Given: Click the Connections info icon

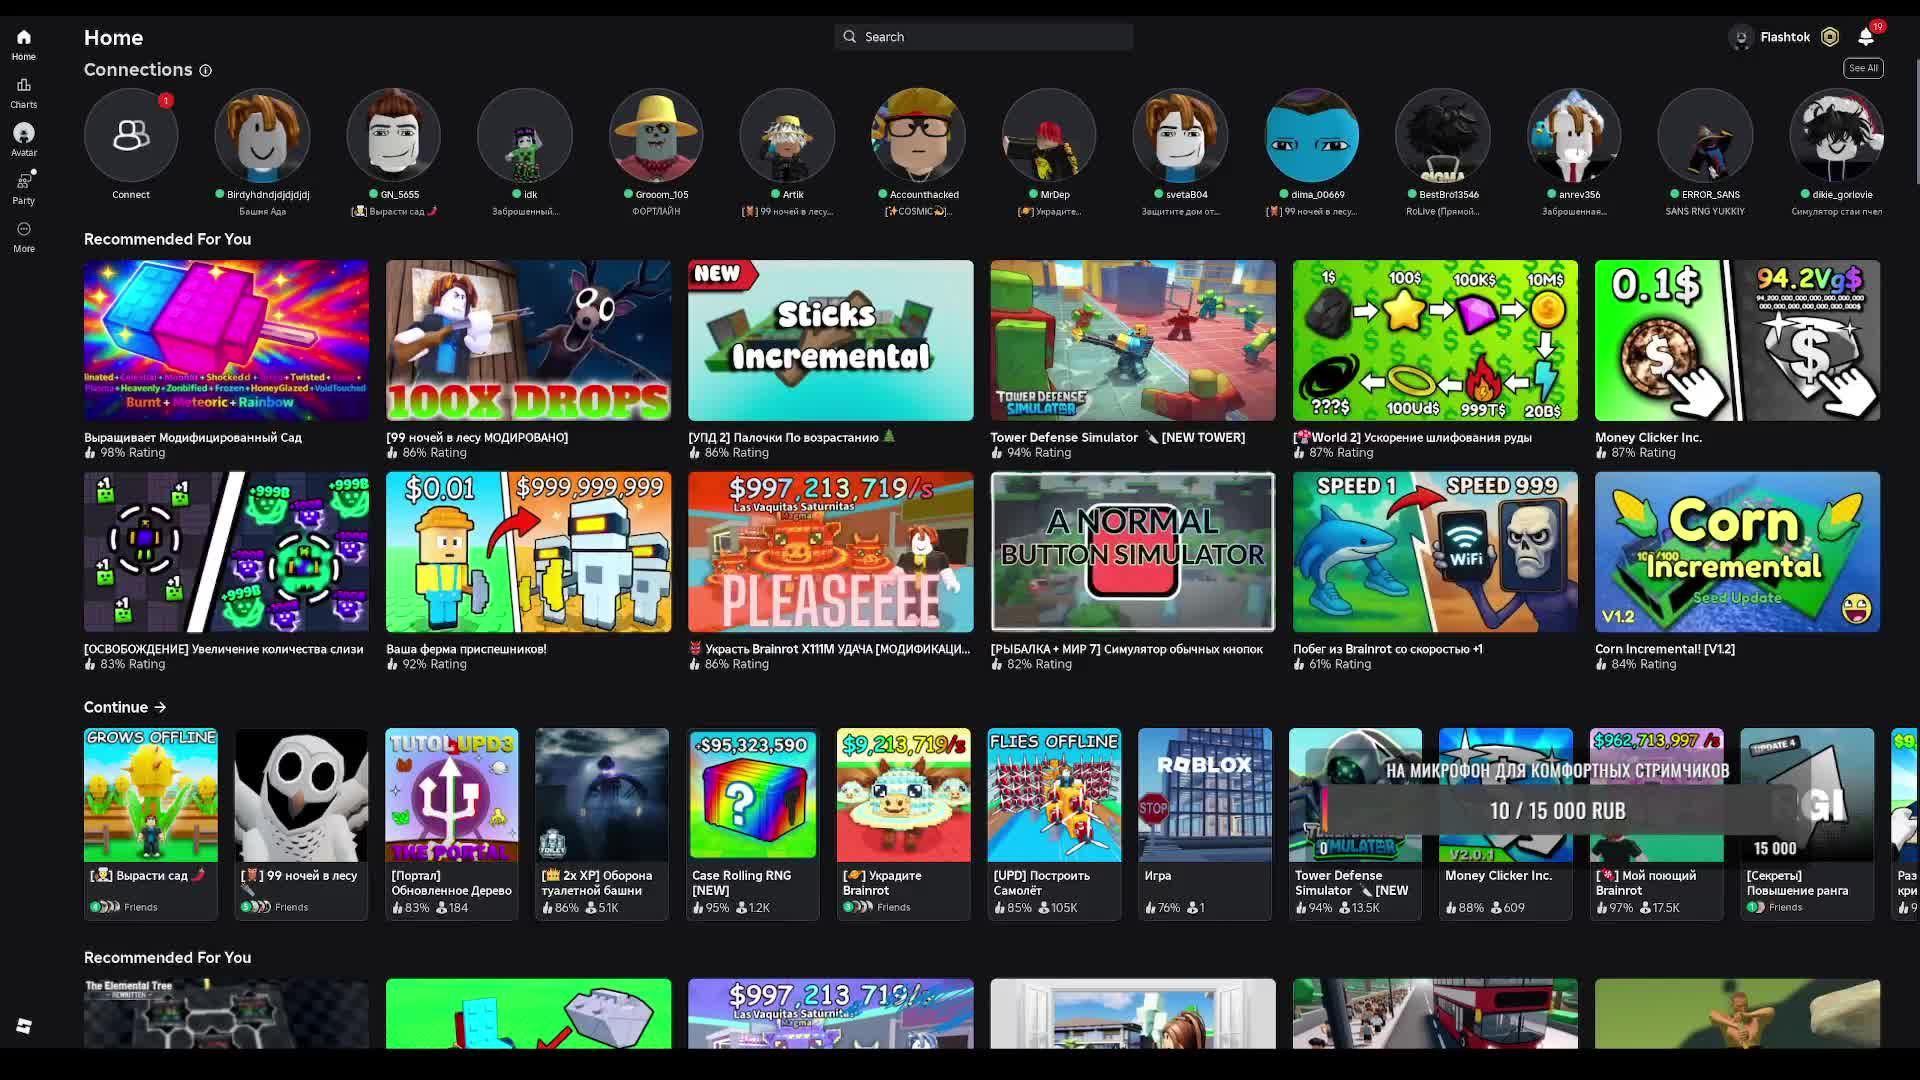Looking at the screenshot, I should point(205,70).
